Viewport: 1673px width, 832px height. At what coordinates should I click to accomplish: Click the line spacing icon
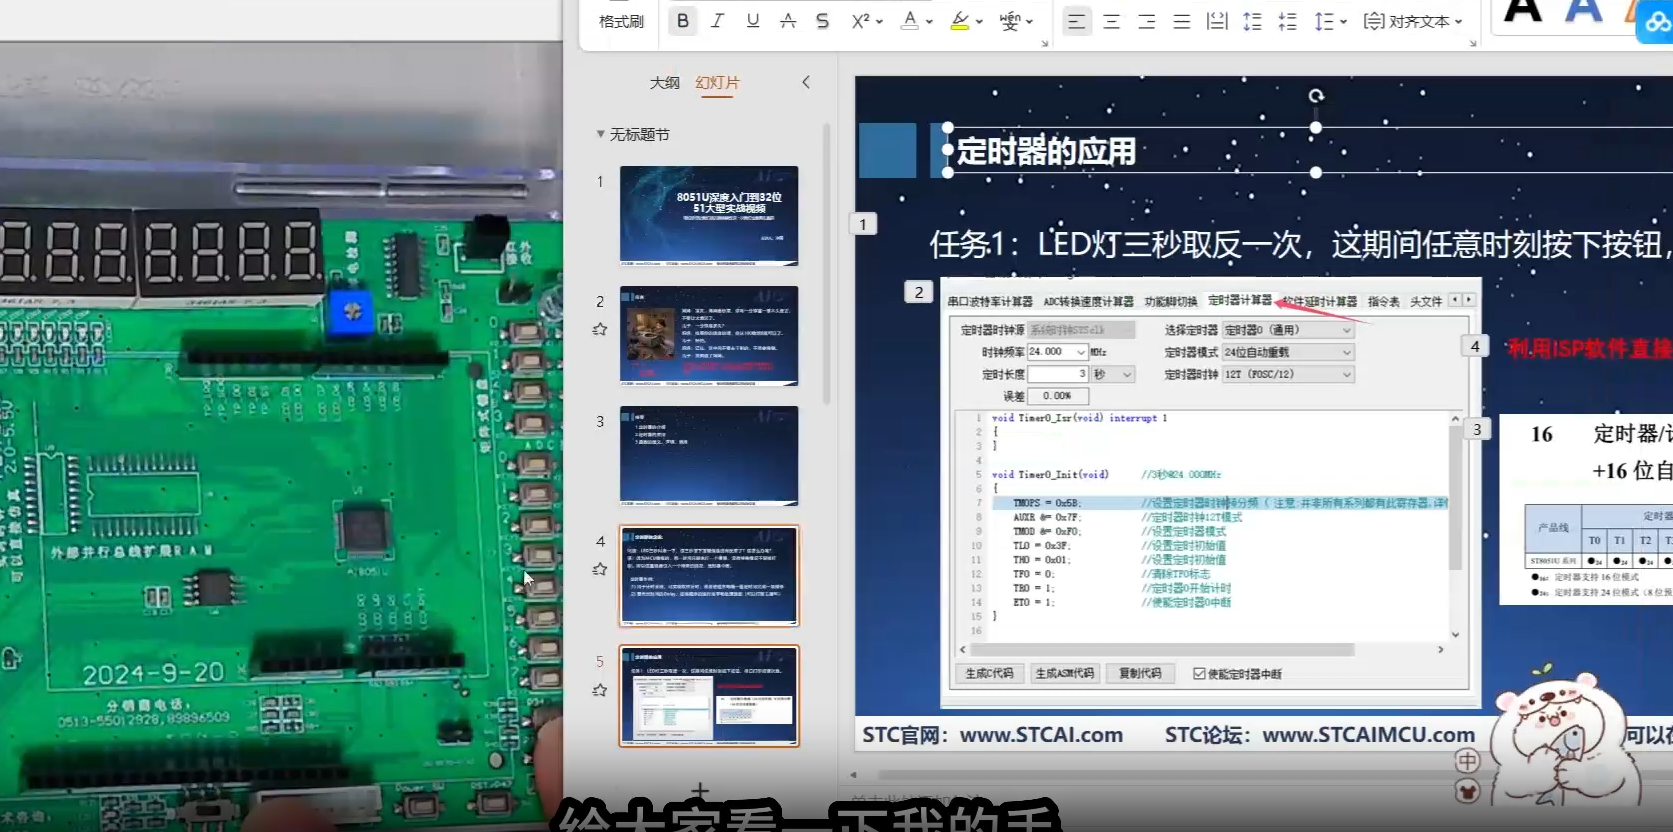1324,21
